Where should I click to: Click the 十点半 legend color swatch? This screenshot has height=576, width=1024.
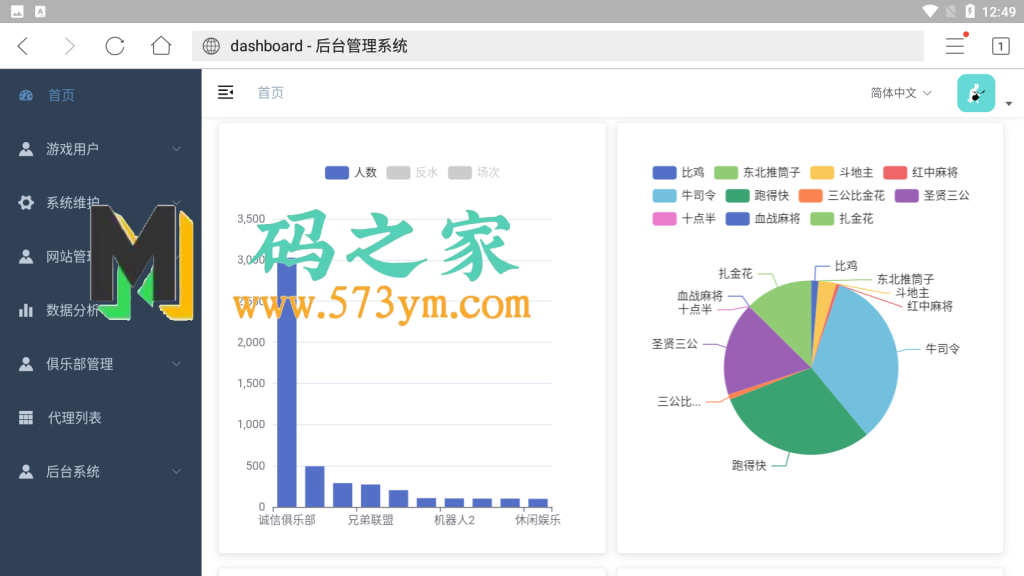[664, 219]
